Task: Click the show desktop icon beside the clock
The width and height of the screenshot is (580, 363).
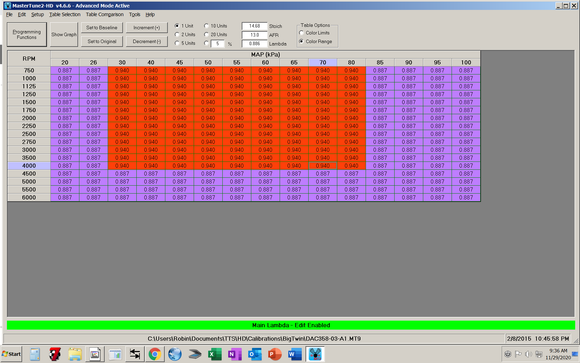Action: (576, 354)
